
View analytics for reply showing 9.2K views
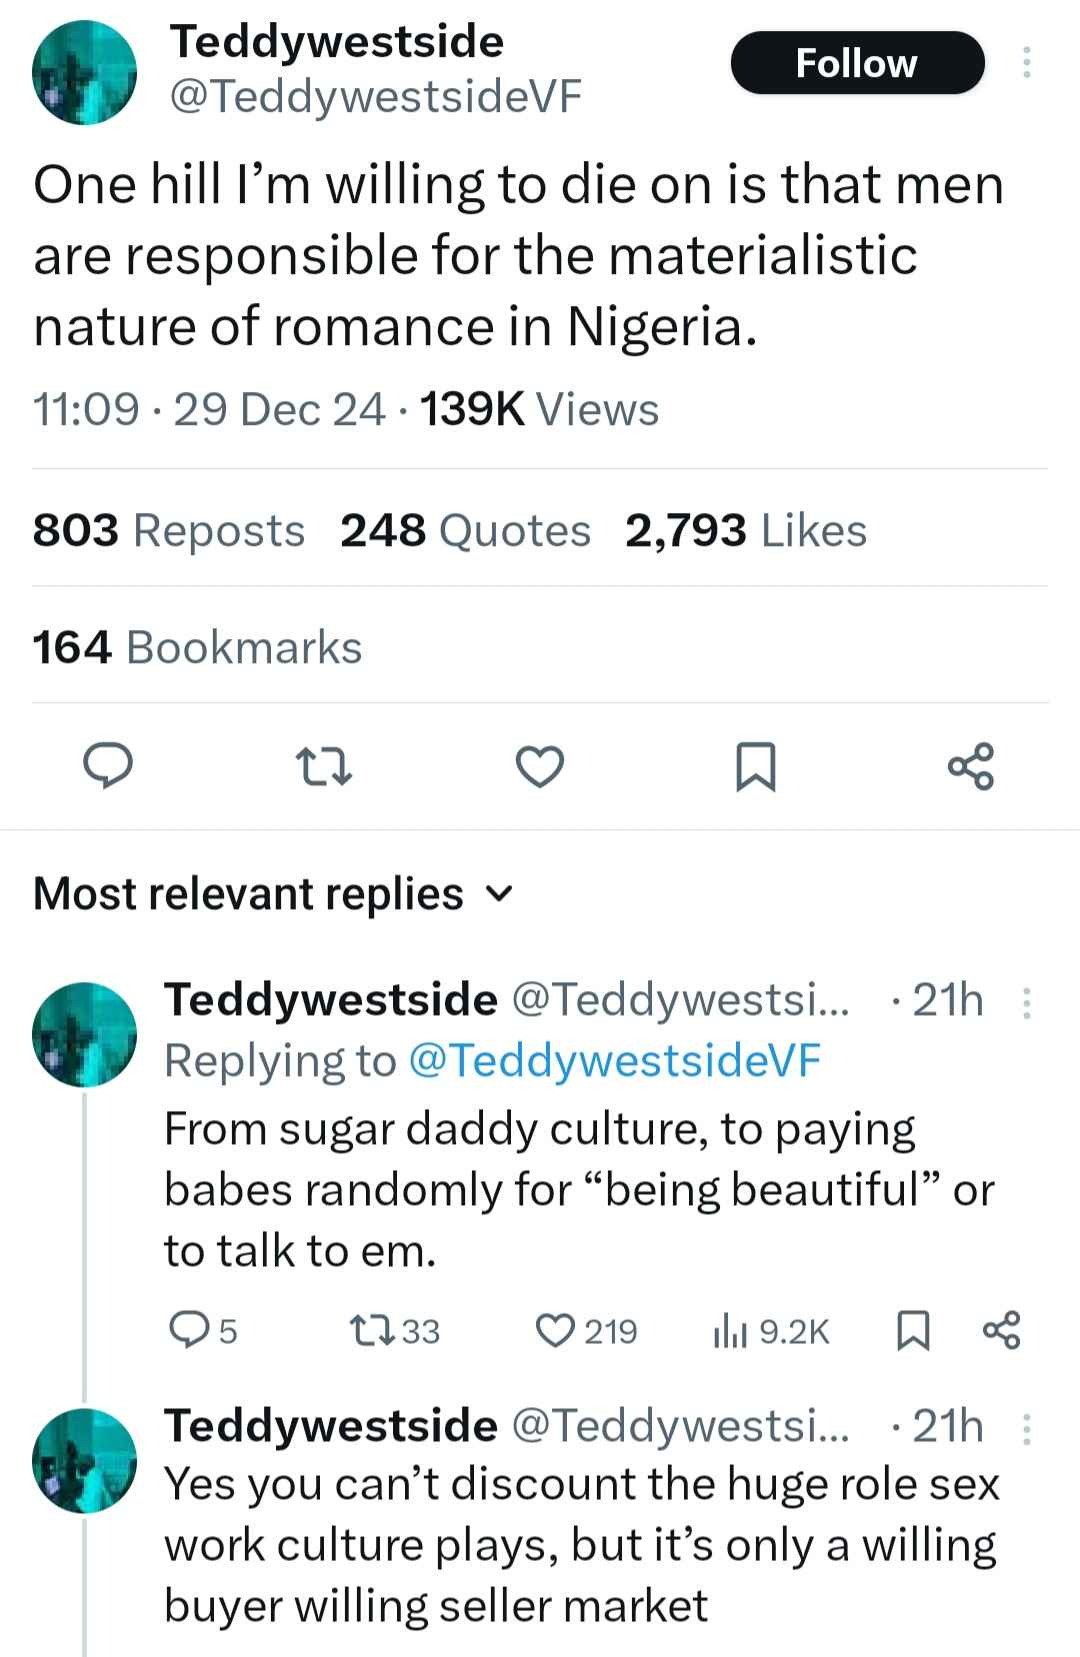point(770,1331)
